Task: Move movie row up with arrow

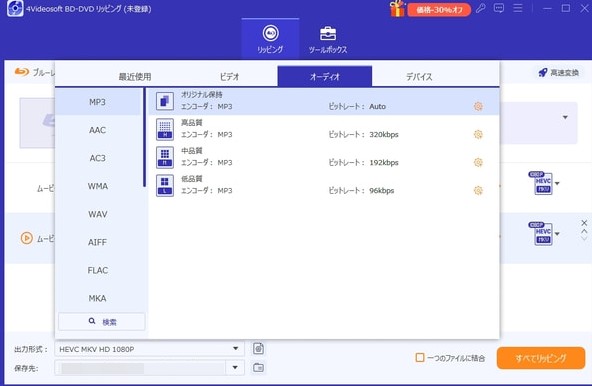Action: tap(584, 231)
